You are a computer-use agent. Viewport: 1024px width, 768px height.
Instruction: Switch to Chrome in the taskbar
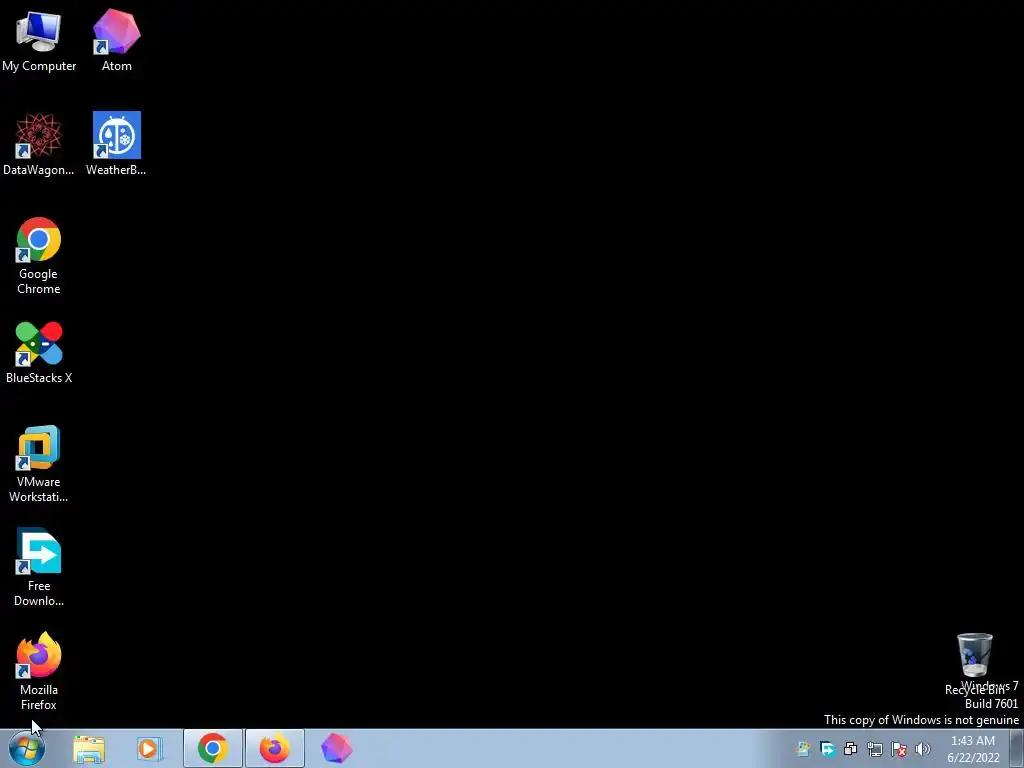[x=213, y=748]
